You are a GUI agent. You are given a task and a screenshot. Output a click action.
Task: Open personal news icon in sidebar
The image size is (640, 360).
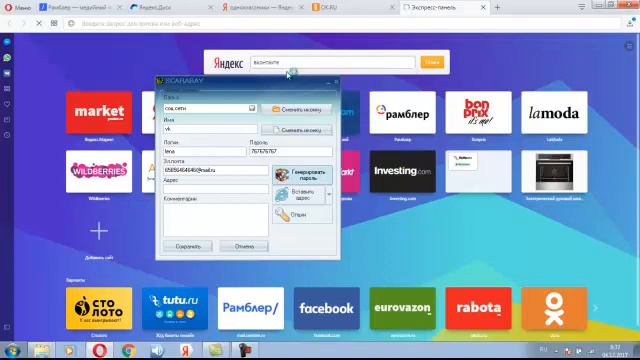pyautogui.click(x=7, y=120)
